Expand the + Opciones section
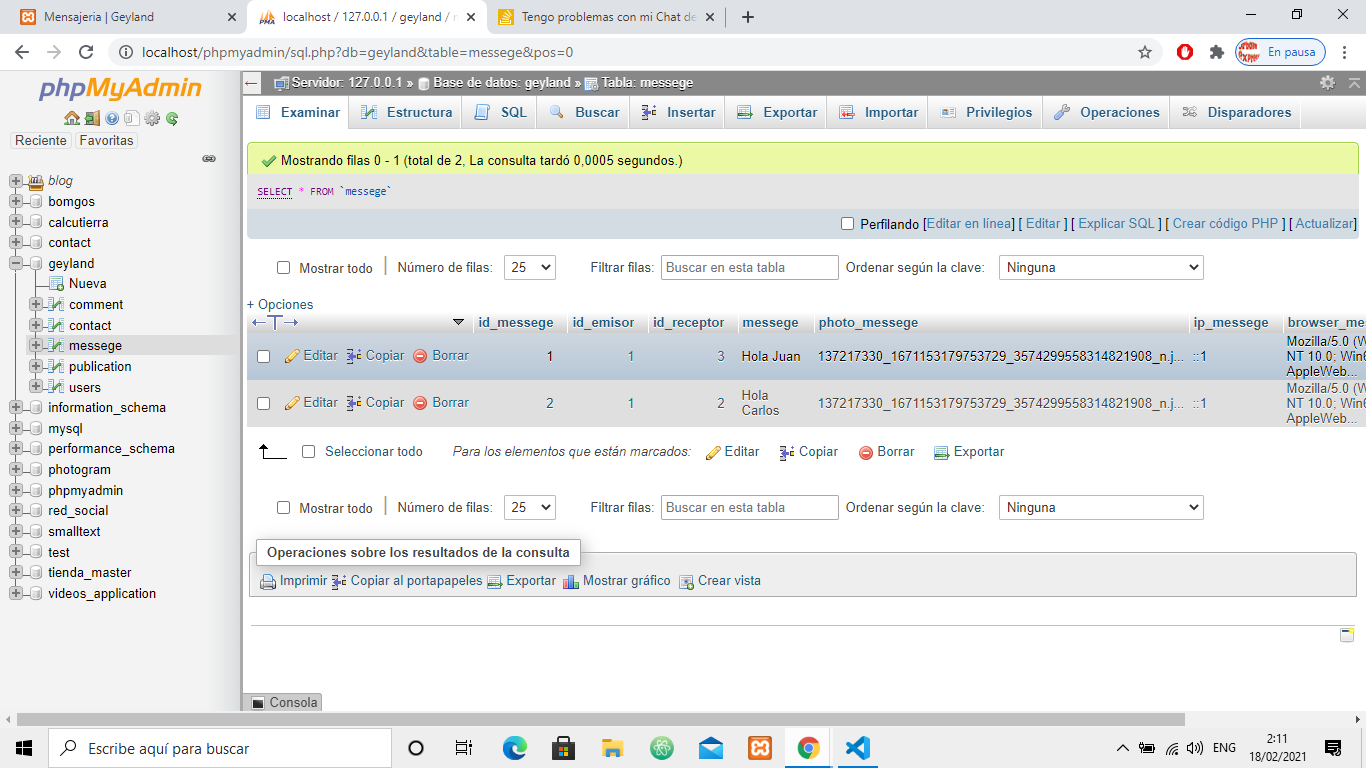 click(x=280, y=305)
